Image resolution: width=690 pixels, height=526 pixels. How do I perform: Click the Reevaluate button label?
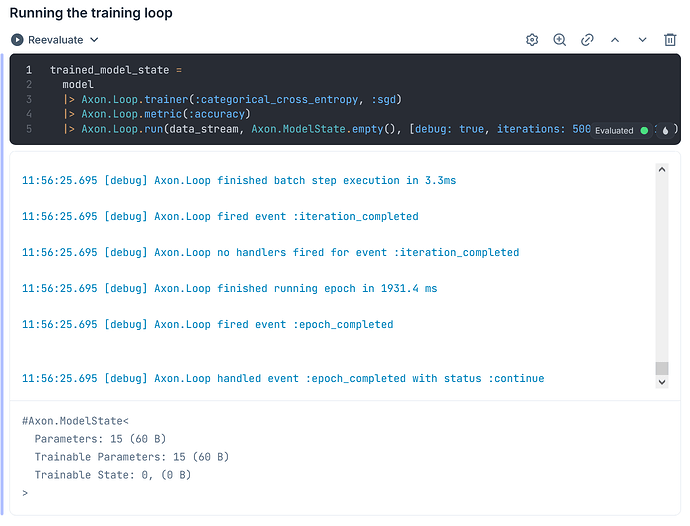[55, 40]
